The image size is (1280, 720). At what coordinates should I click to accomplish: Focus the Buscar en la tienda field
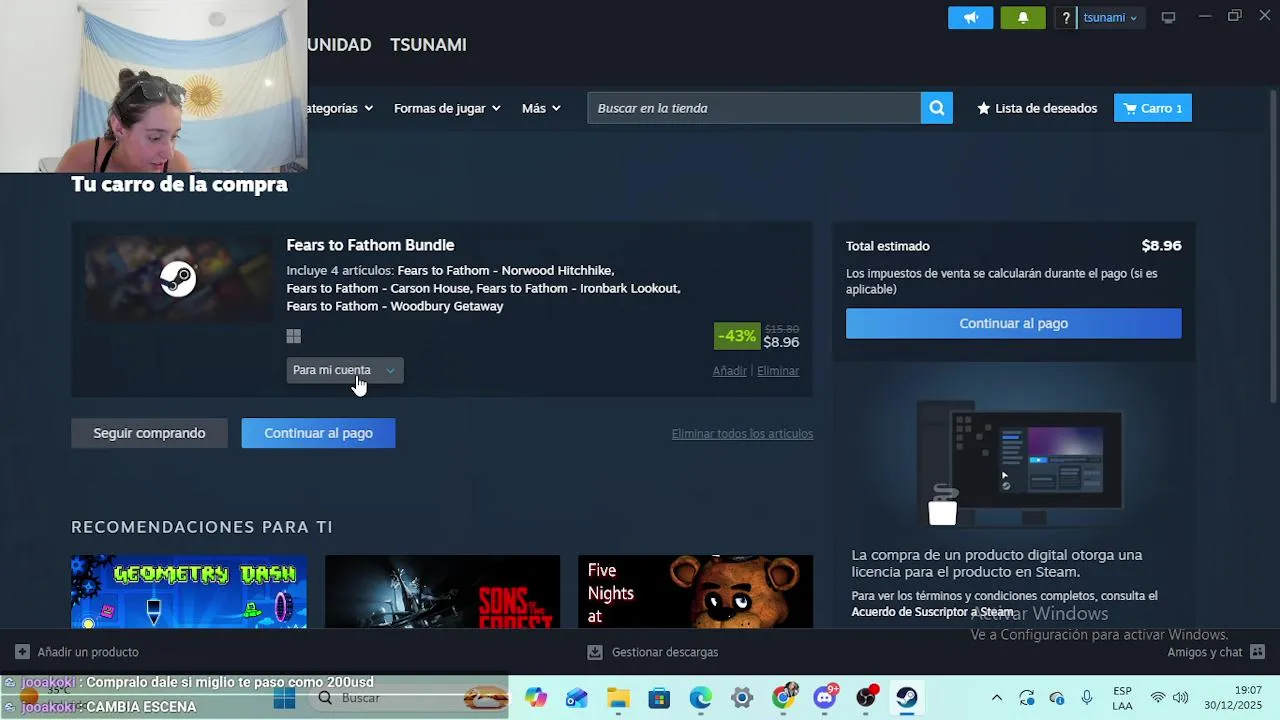point(754,108)
